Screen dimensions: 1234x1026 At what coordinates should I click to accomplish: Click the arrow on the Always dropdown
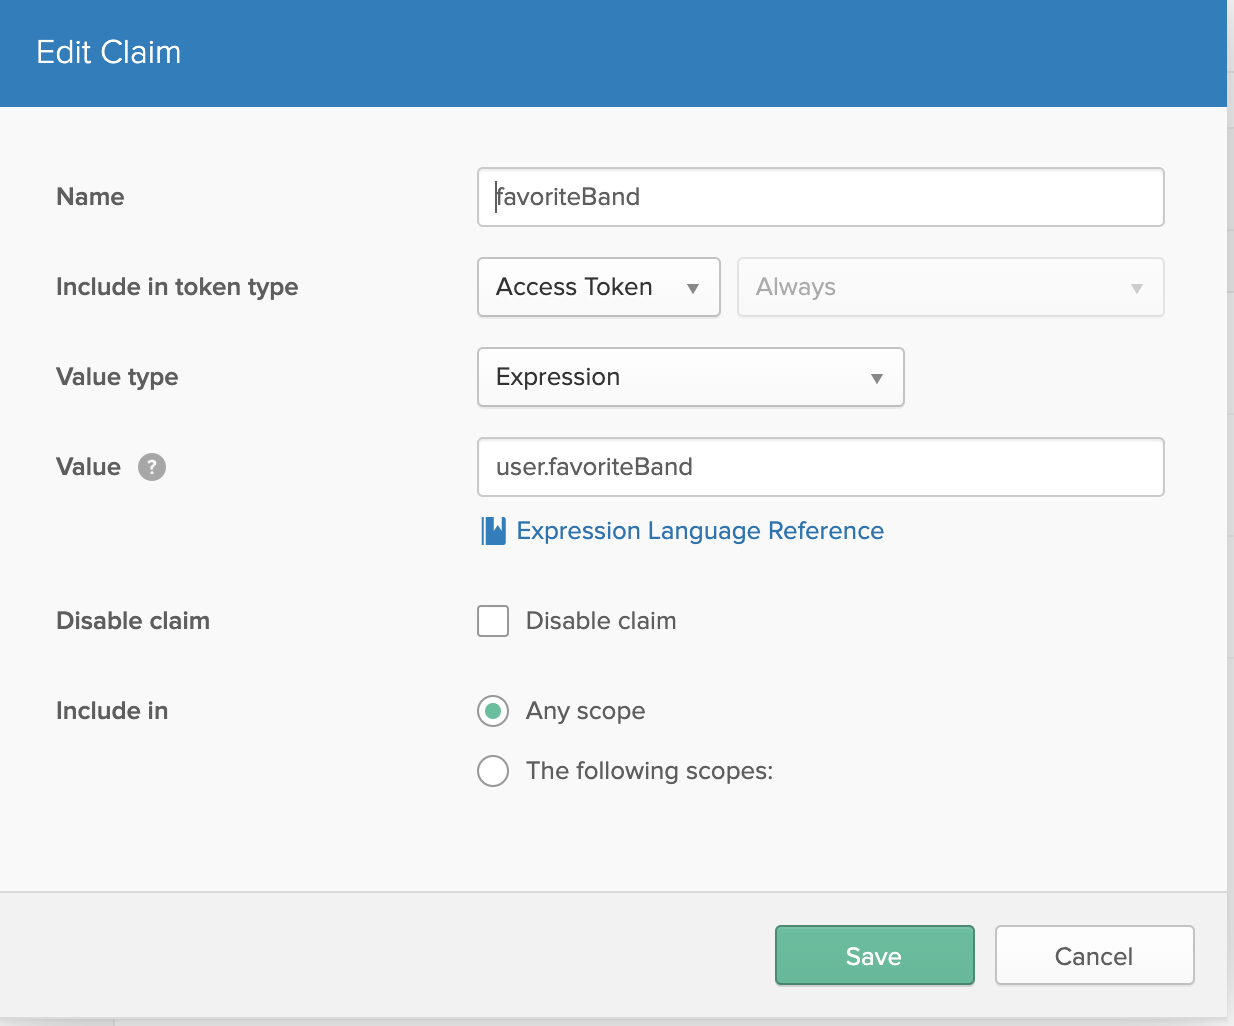1136,288
